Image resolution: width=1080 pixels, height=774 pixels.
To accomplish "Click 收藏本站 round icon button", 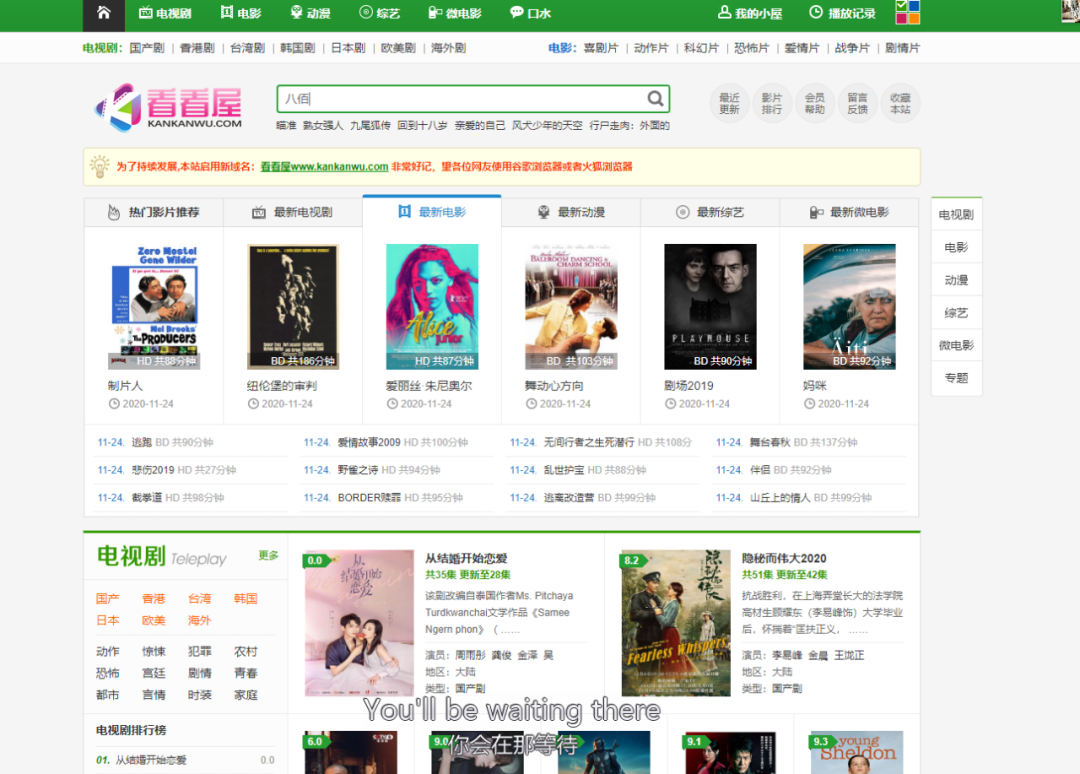I will 900,103.
